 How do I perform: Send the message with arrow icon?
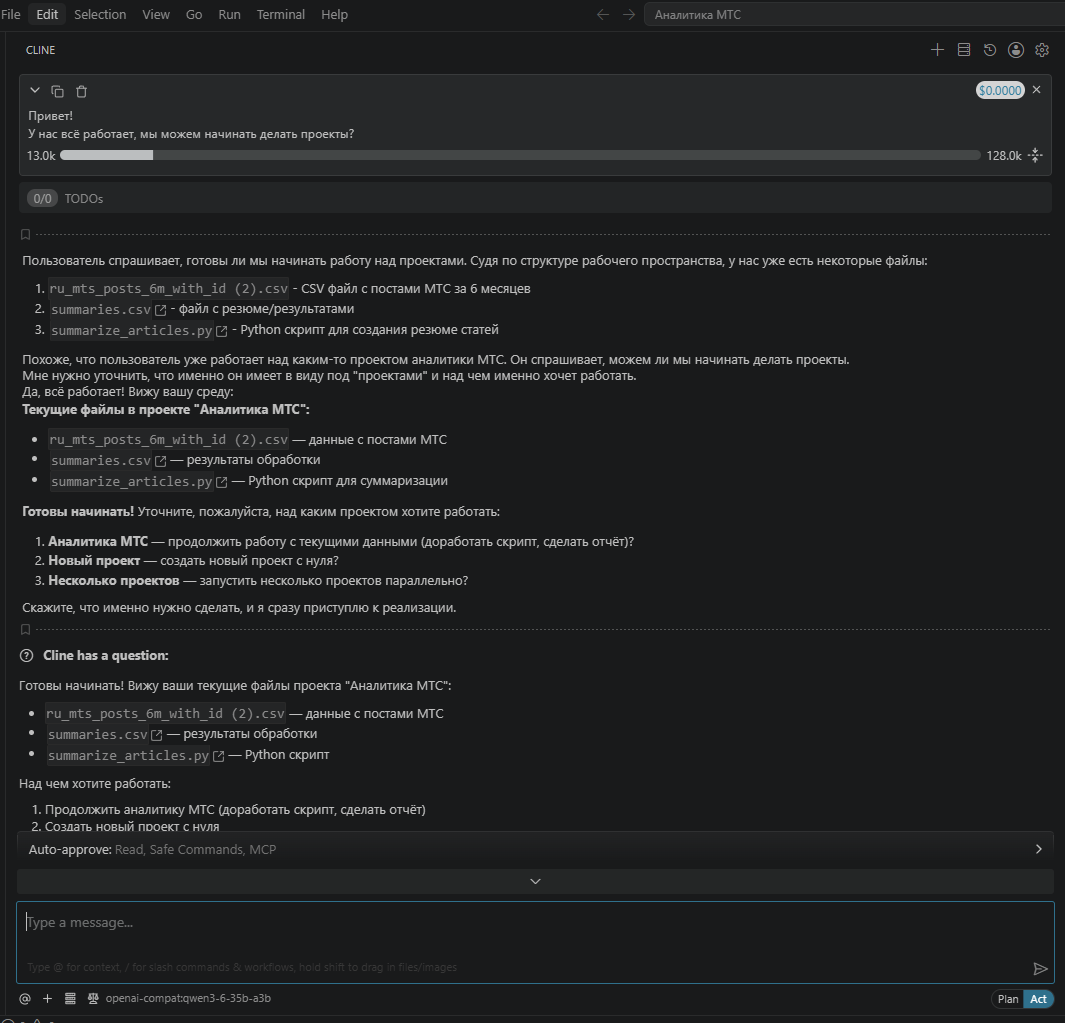(1040, 969)
